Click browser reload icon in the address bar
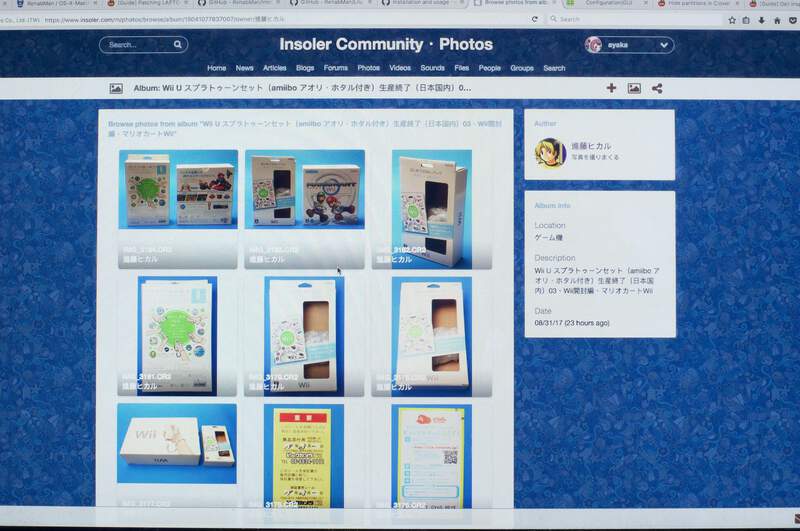Viewport: 800px width, 531px height. tap(534, 19)
